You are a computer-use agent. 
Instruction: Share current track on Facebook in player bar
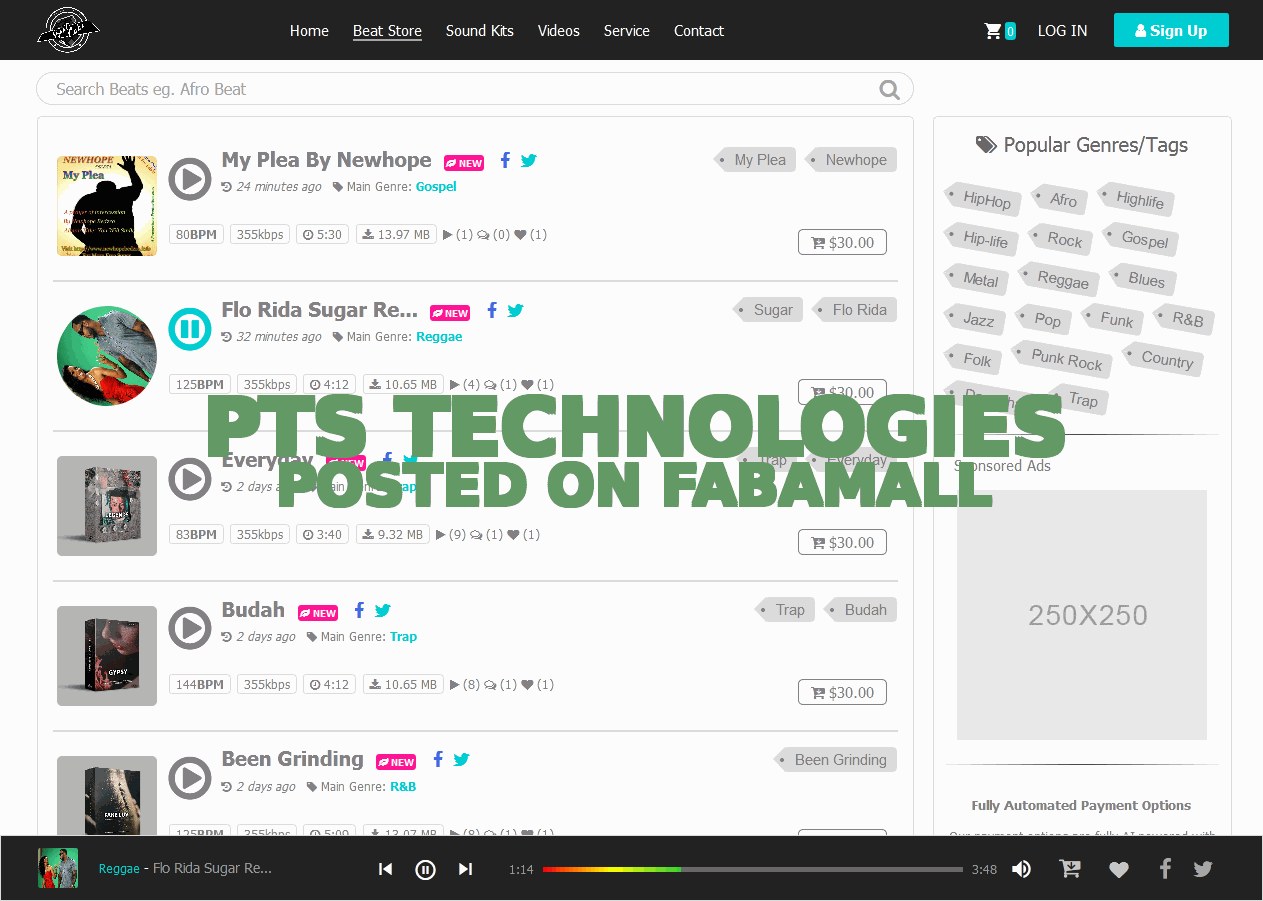click(1164, 869)
